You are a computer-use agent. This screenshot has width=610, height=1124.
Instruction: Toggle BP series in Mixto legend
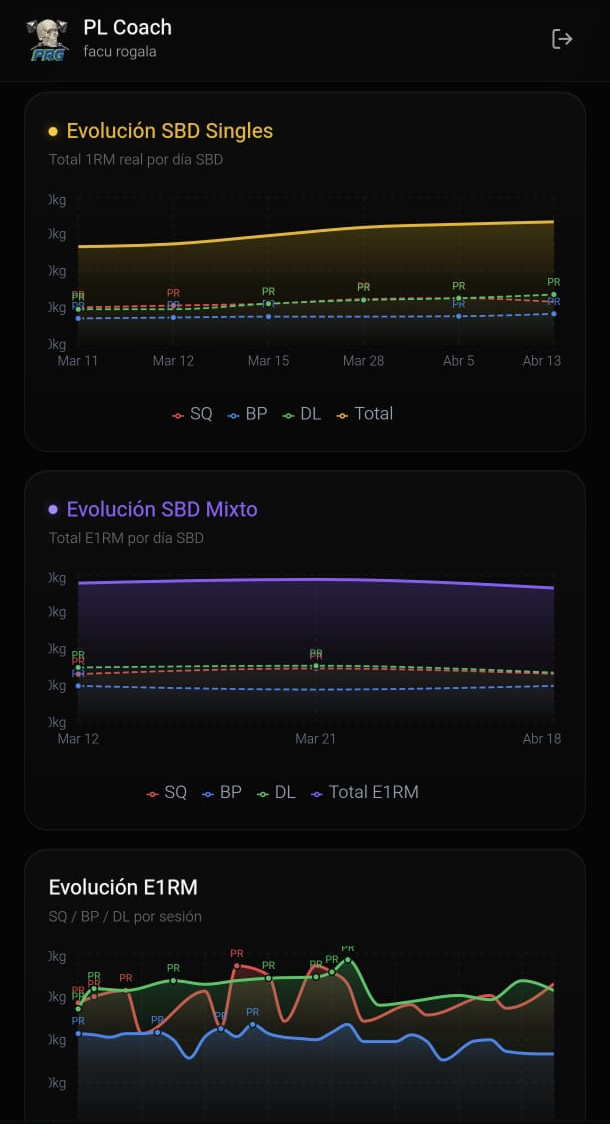point(222,792)
